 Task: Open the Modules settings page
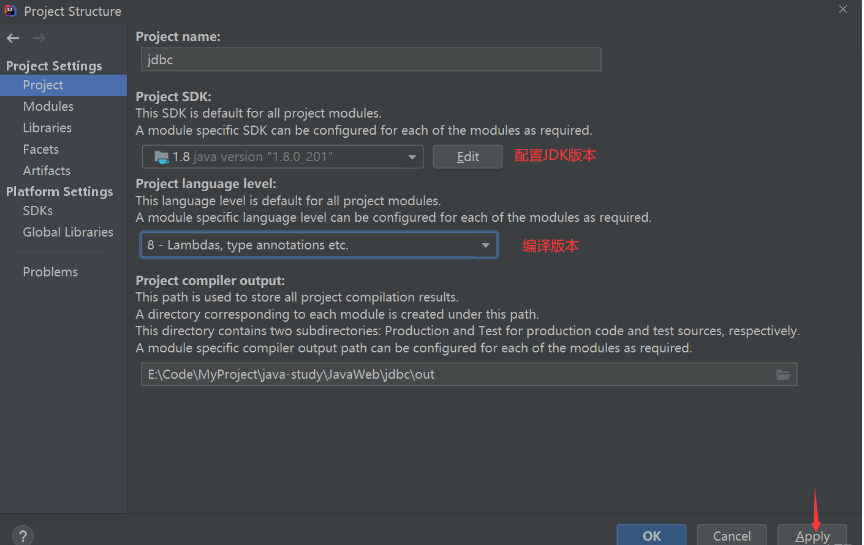pos(48,107)
